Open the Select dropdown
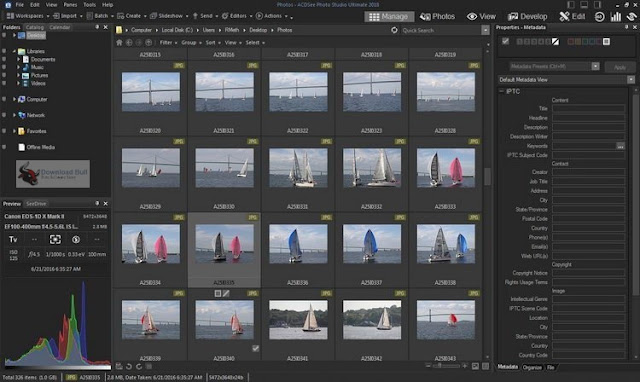 (255, 42)
